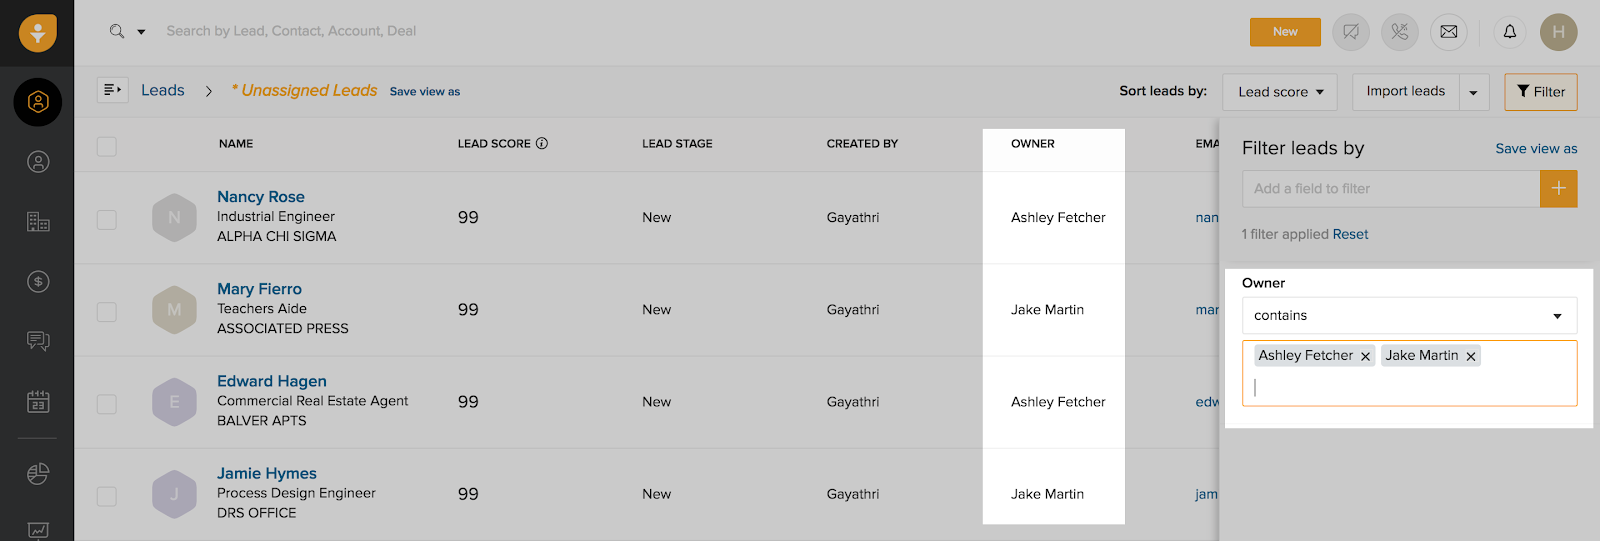Open the notifications bell icon
This screenshot has width=1600, height=541.
click(x=1510, y=32)
